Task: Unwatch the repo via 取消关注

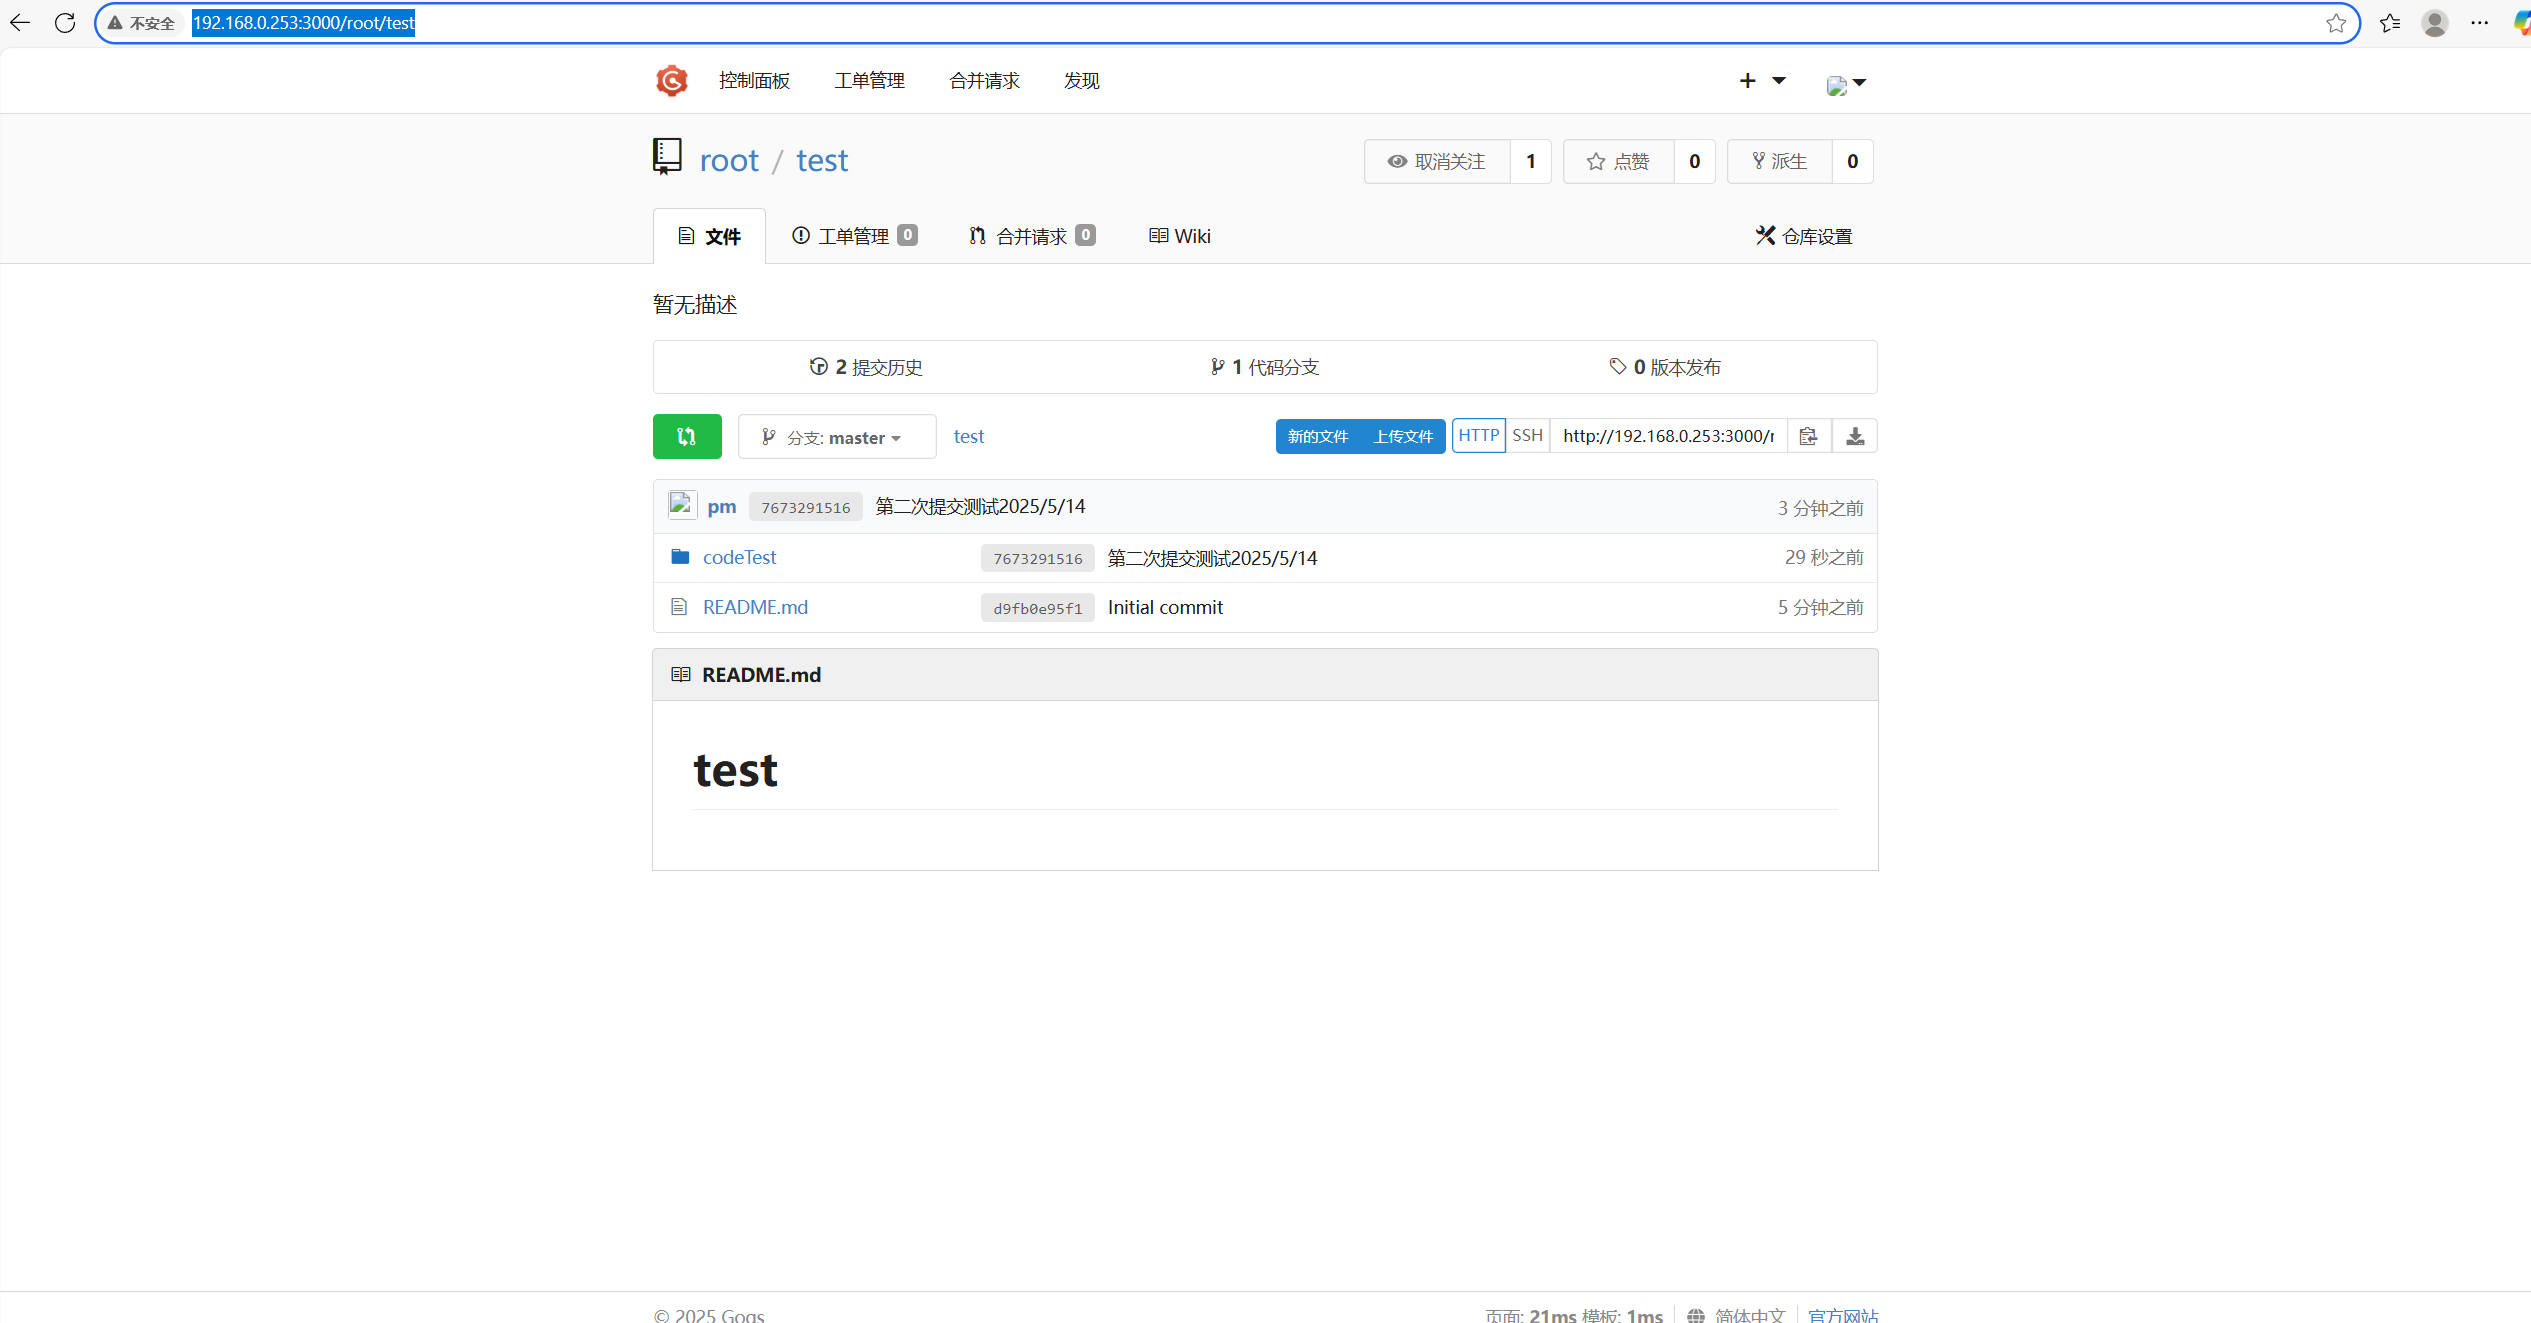Action: 1436,161
